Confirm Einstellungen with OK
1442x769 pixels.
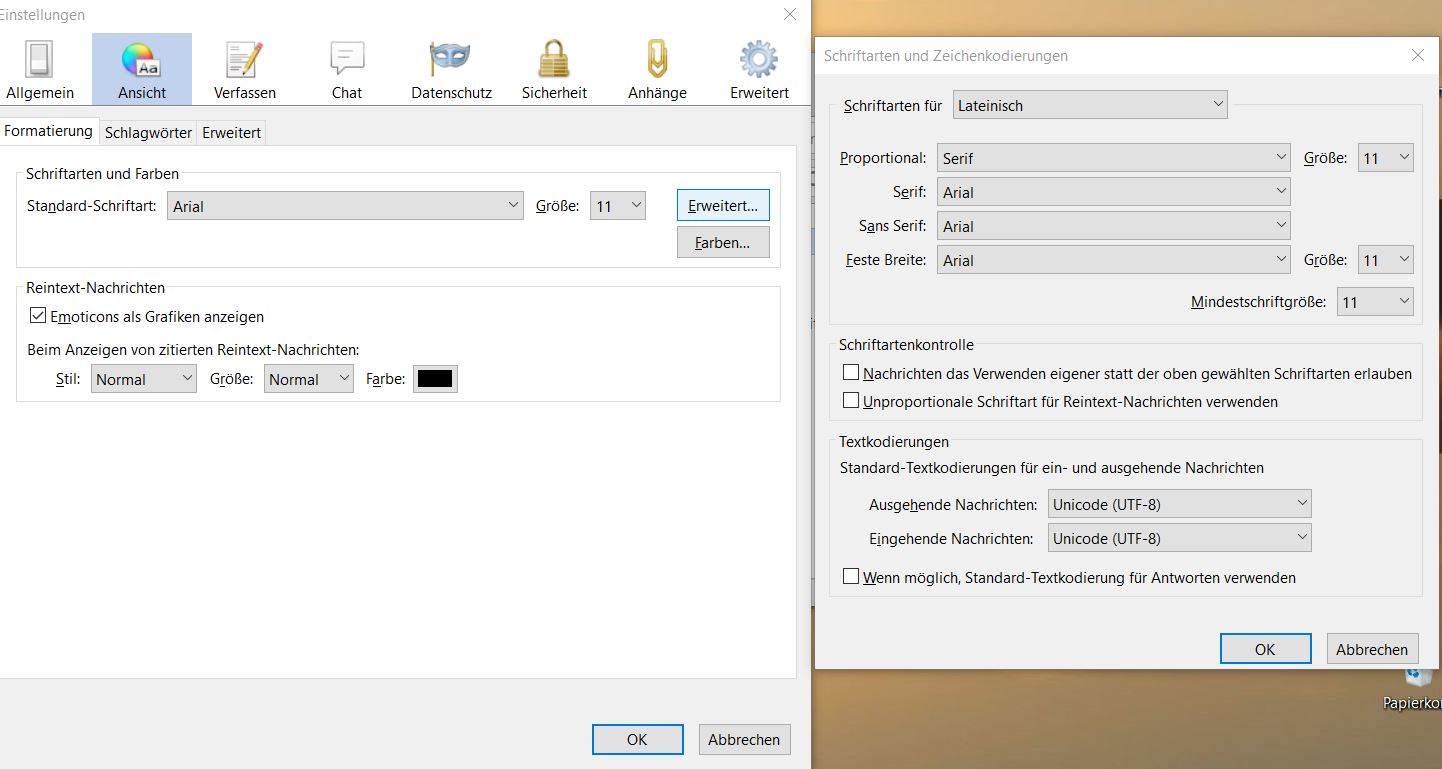click(637, 739)
